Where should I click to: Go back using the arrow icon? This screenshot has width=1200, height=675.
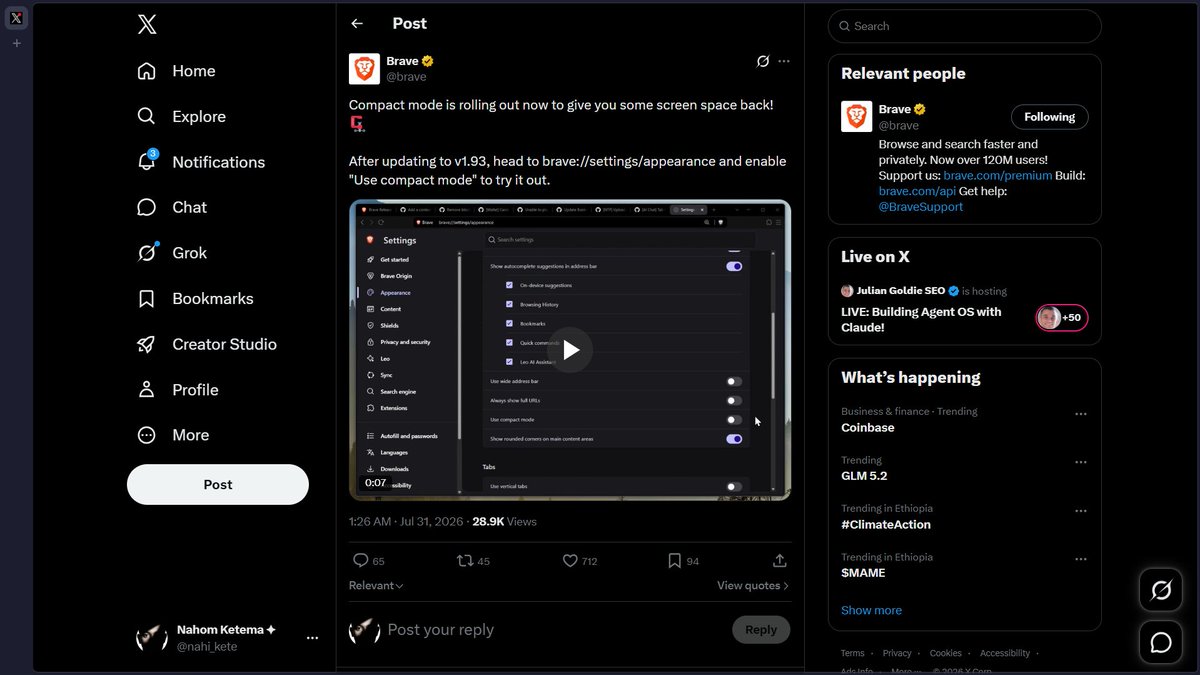pos(357,23)
